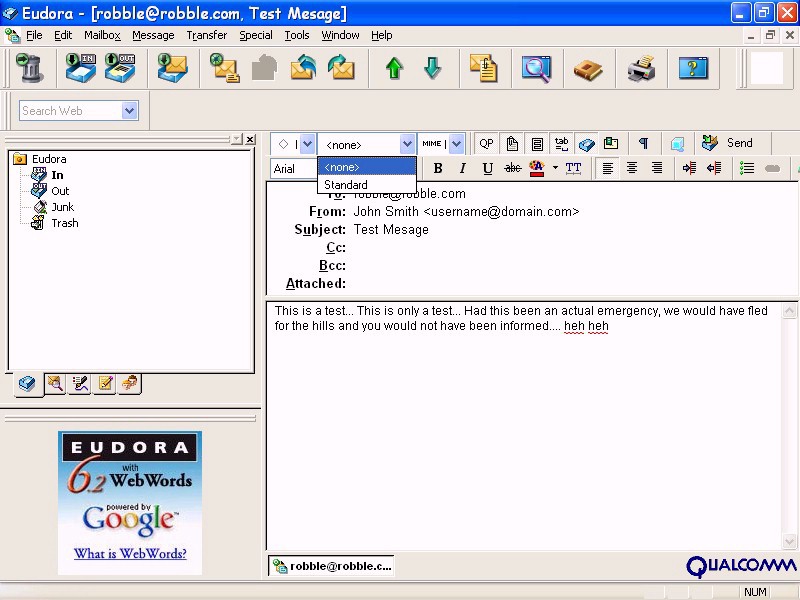The height and width of the screenshot is (600, 800).
Task: Click the Increase Indent icon
Action: [689, 168]
